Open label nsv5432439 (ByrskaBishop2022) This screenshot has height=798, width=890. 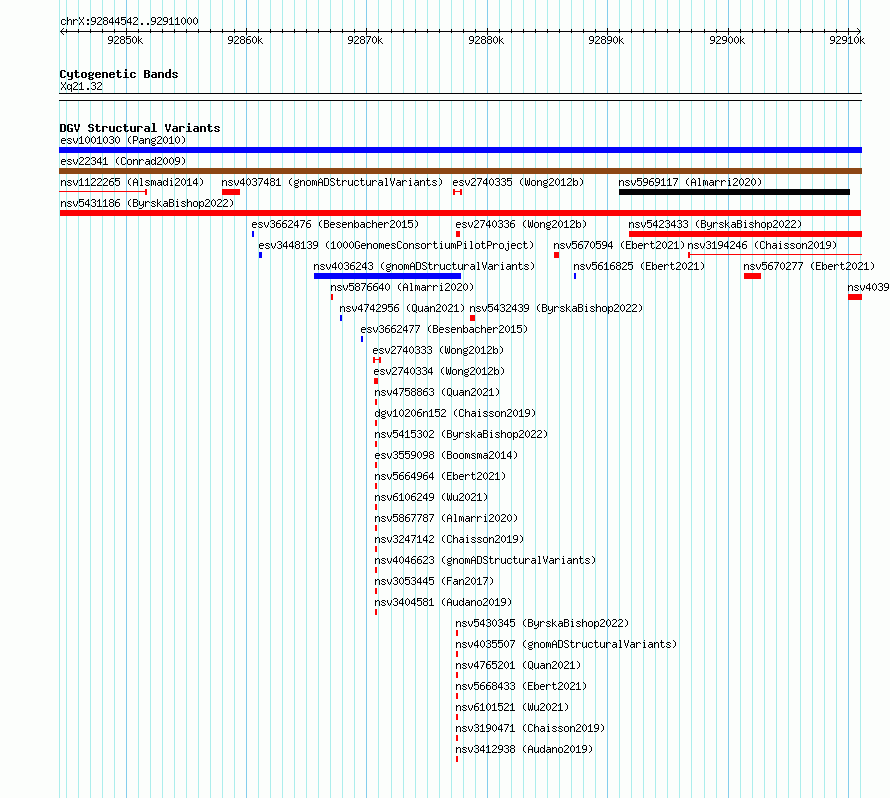556,308
